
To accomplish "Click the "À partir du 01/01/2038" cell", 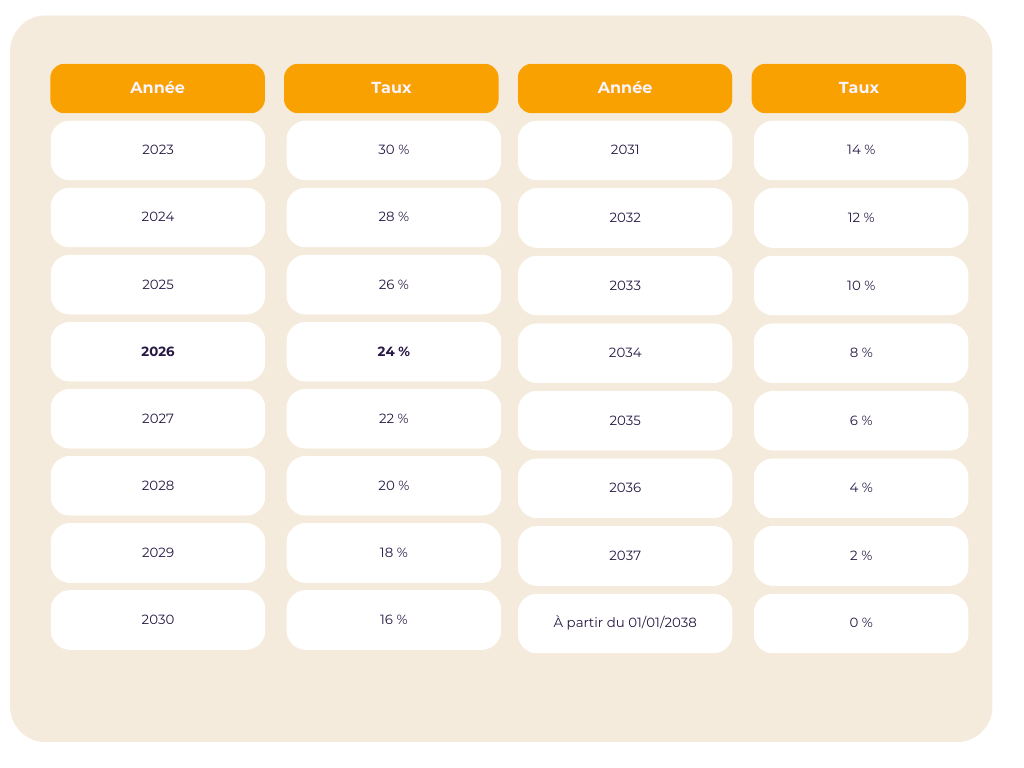I will (625, 623).
